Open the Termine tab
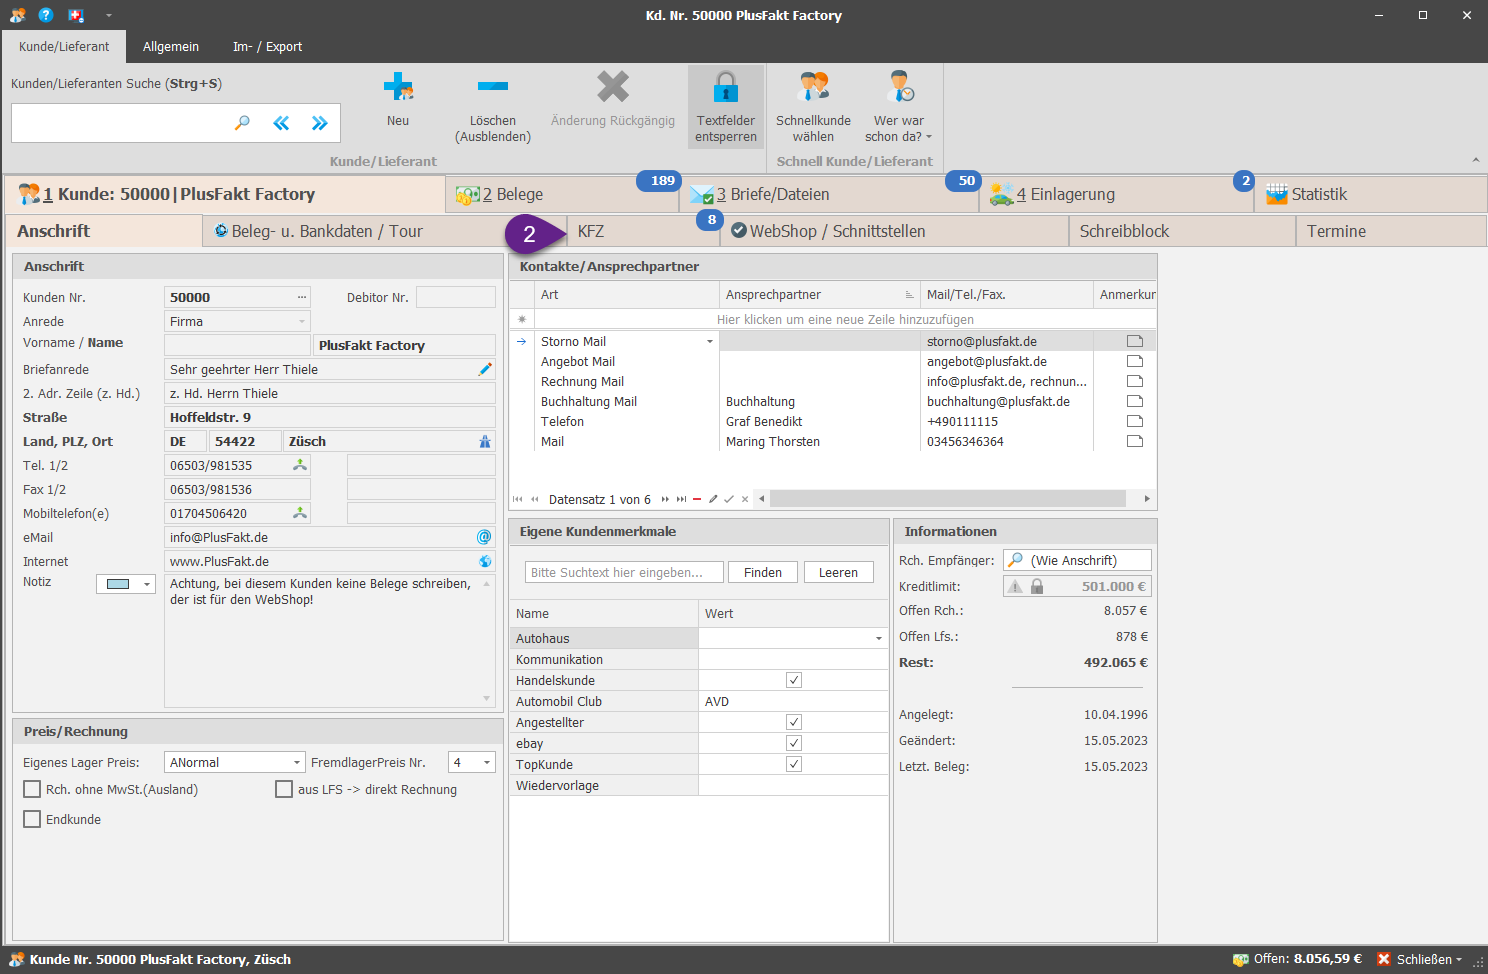The height and width of the screenshot is (974, 1488). pyautogui.click(x=1391, y=231)
